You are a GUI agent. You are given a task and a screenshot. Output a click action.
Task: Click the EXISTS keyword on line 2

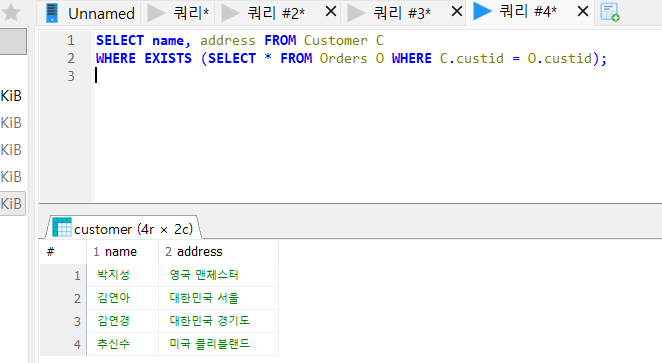point(168,58)
